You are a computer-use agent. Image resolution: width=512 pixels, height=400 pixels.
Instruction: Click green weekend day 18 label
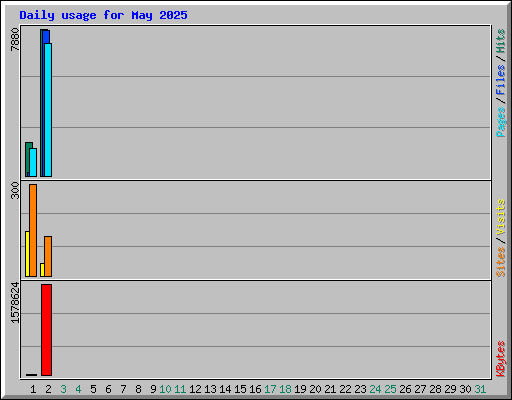(x=285, y=389)
